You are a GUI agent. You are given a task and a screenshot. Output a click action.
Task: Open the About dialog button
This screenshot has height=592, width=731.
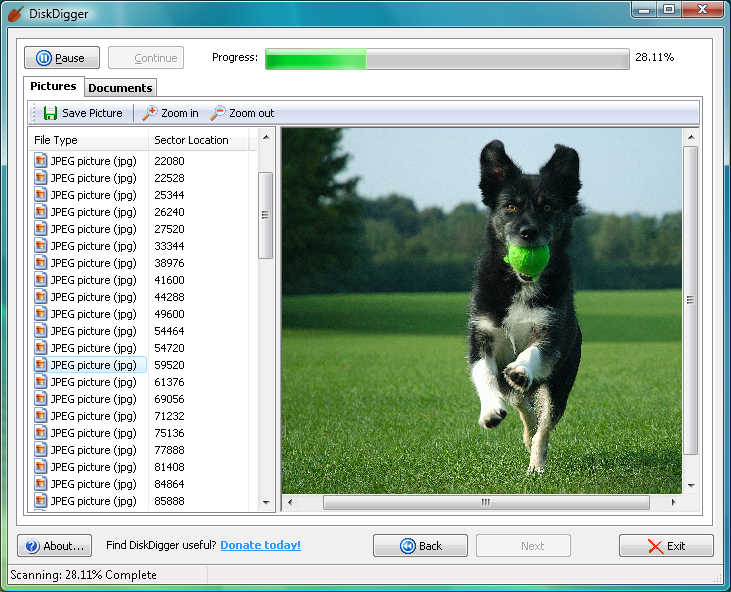(x=55, y=546)
